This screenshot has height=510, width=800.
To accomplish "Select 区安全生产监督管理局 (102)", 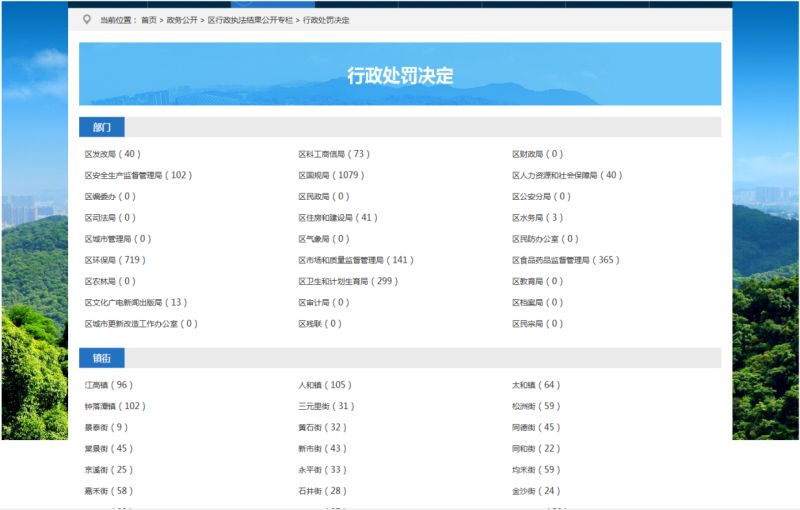I will click(x=138, y=176).
